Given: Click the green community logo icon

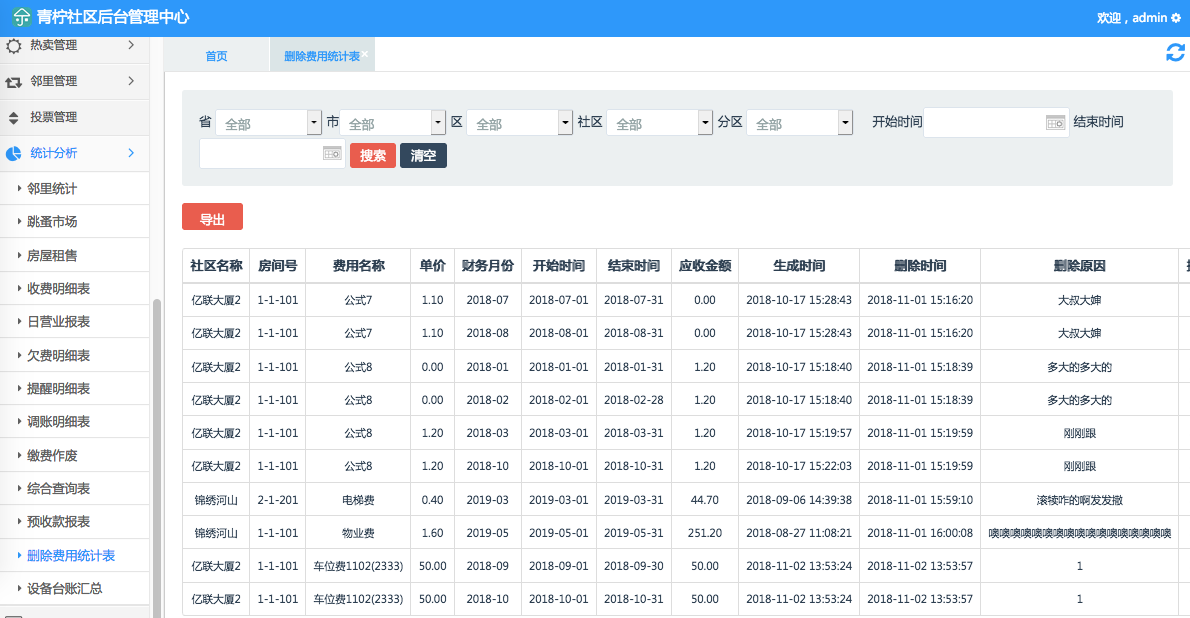Looking at the screenshot, I should tap(21, 17).
